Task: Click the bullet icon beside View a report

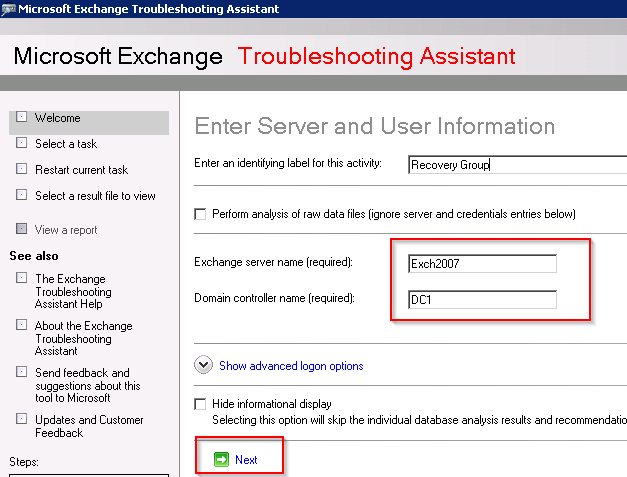Action: [21, 229]
